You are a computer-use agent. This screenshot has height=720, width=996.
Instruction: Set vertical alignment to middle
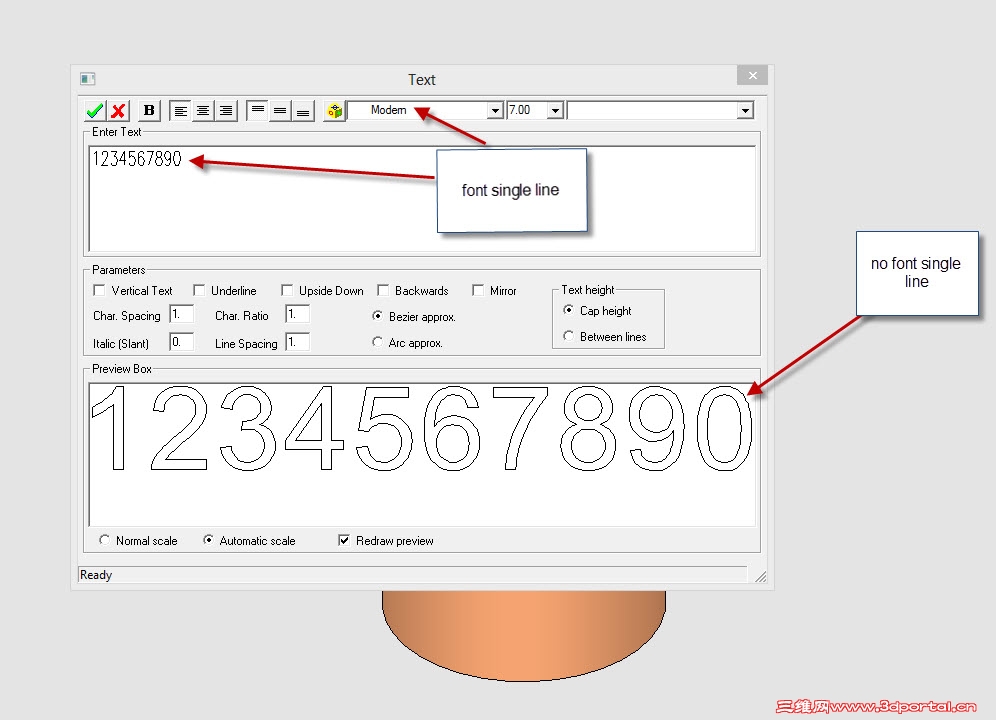click(280, 111)
